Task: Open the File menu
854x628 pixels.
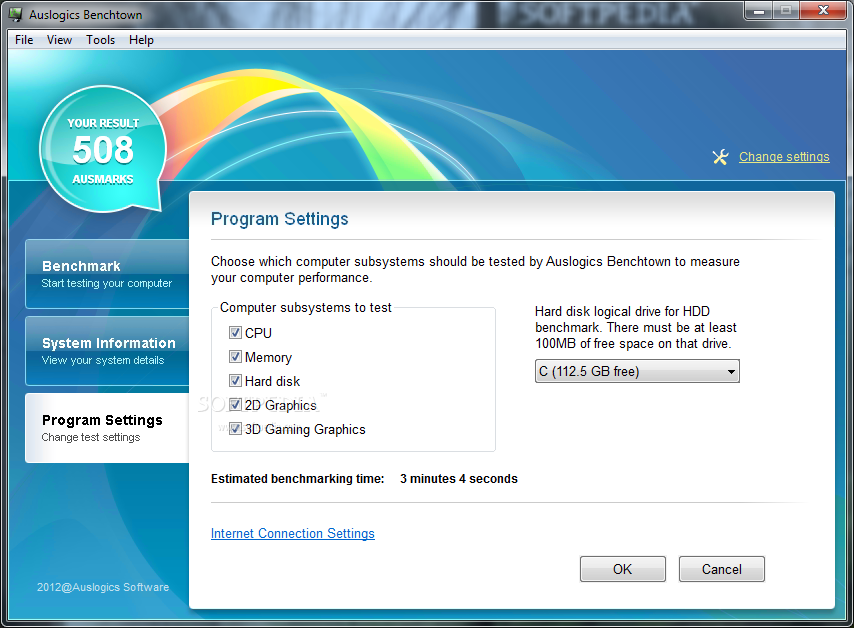Action: pos(24,40)
